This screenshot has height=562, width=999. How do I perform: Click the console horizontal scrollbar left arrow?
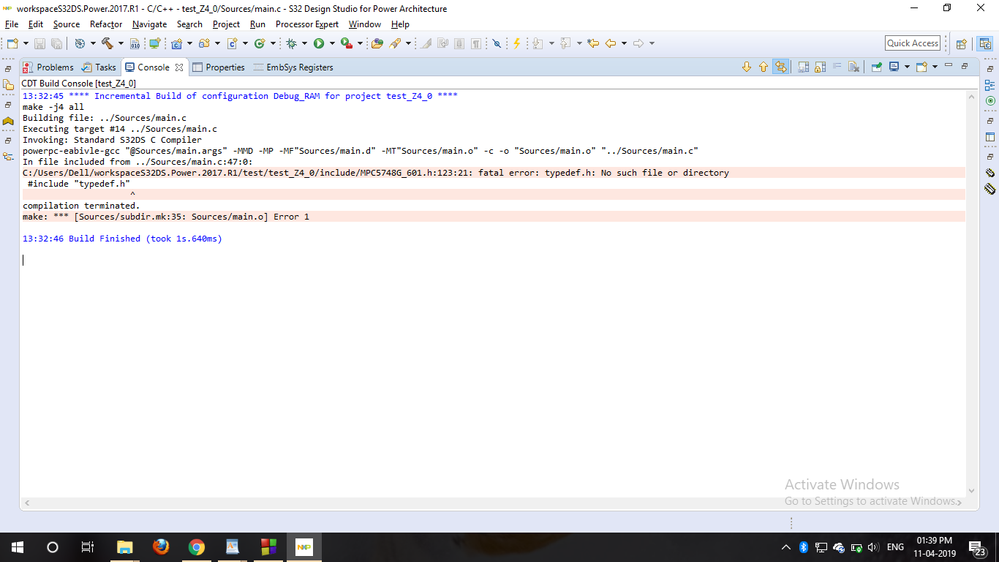point(27,503)
